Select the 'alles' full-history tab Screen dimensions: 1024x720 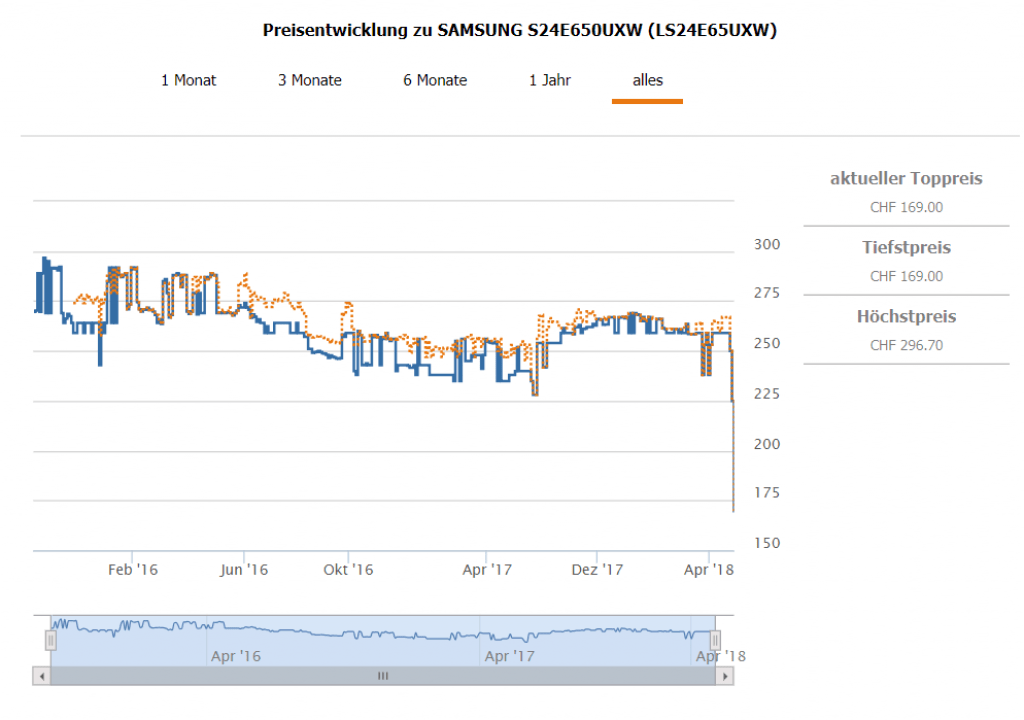tap(647, 80)
